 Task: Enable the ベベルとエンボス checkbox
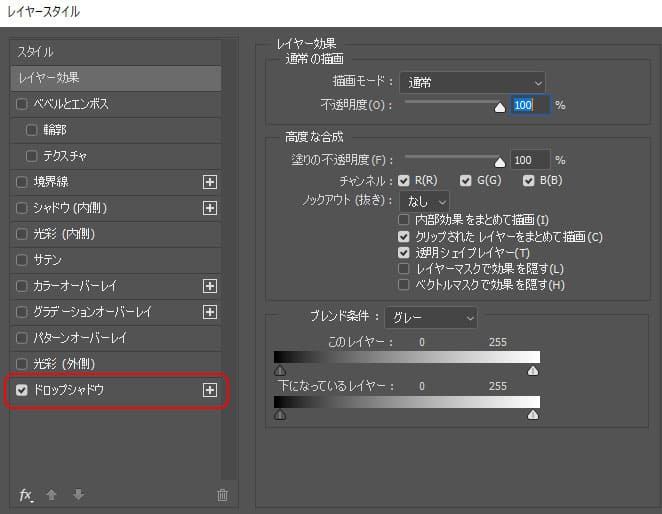point(22,104)
